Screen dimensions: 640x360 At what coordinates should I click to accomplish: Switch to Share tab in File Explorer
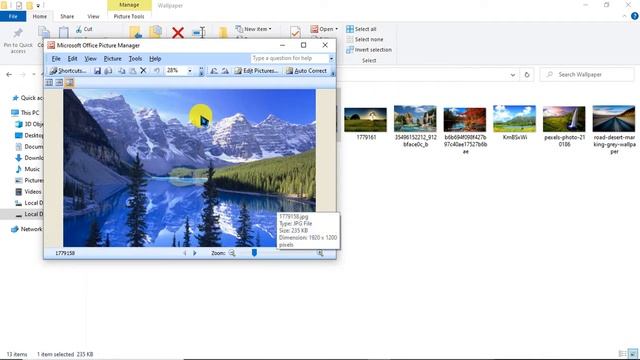(x=67, y=16)
